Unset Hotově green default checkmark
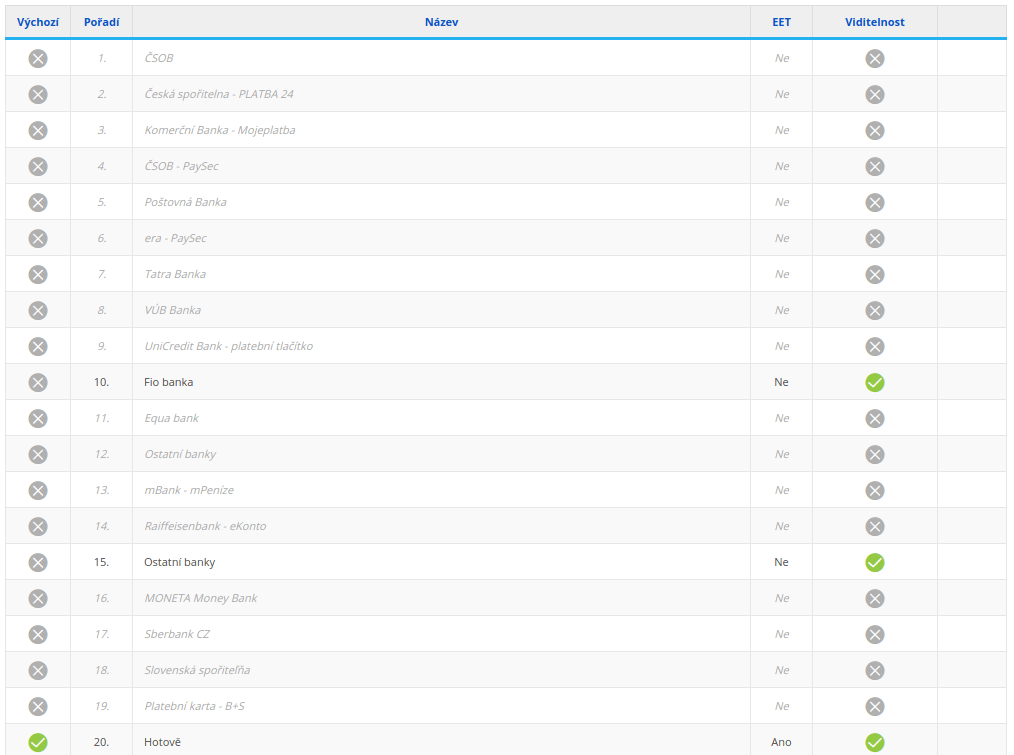 (38, 743)
